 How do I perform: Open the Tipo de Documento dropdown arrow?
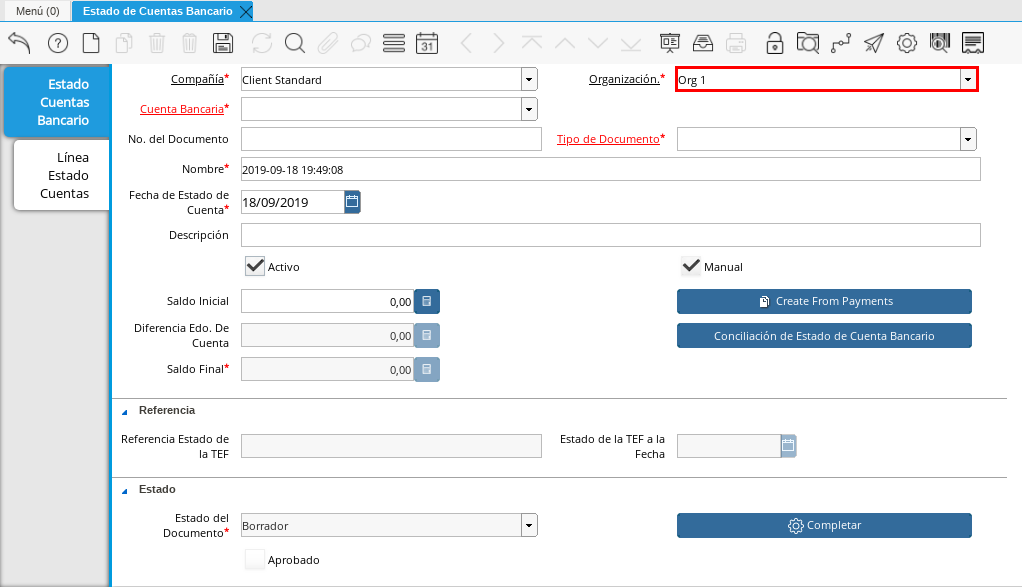coord(968,139)
